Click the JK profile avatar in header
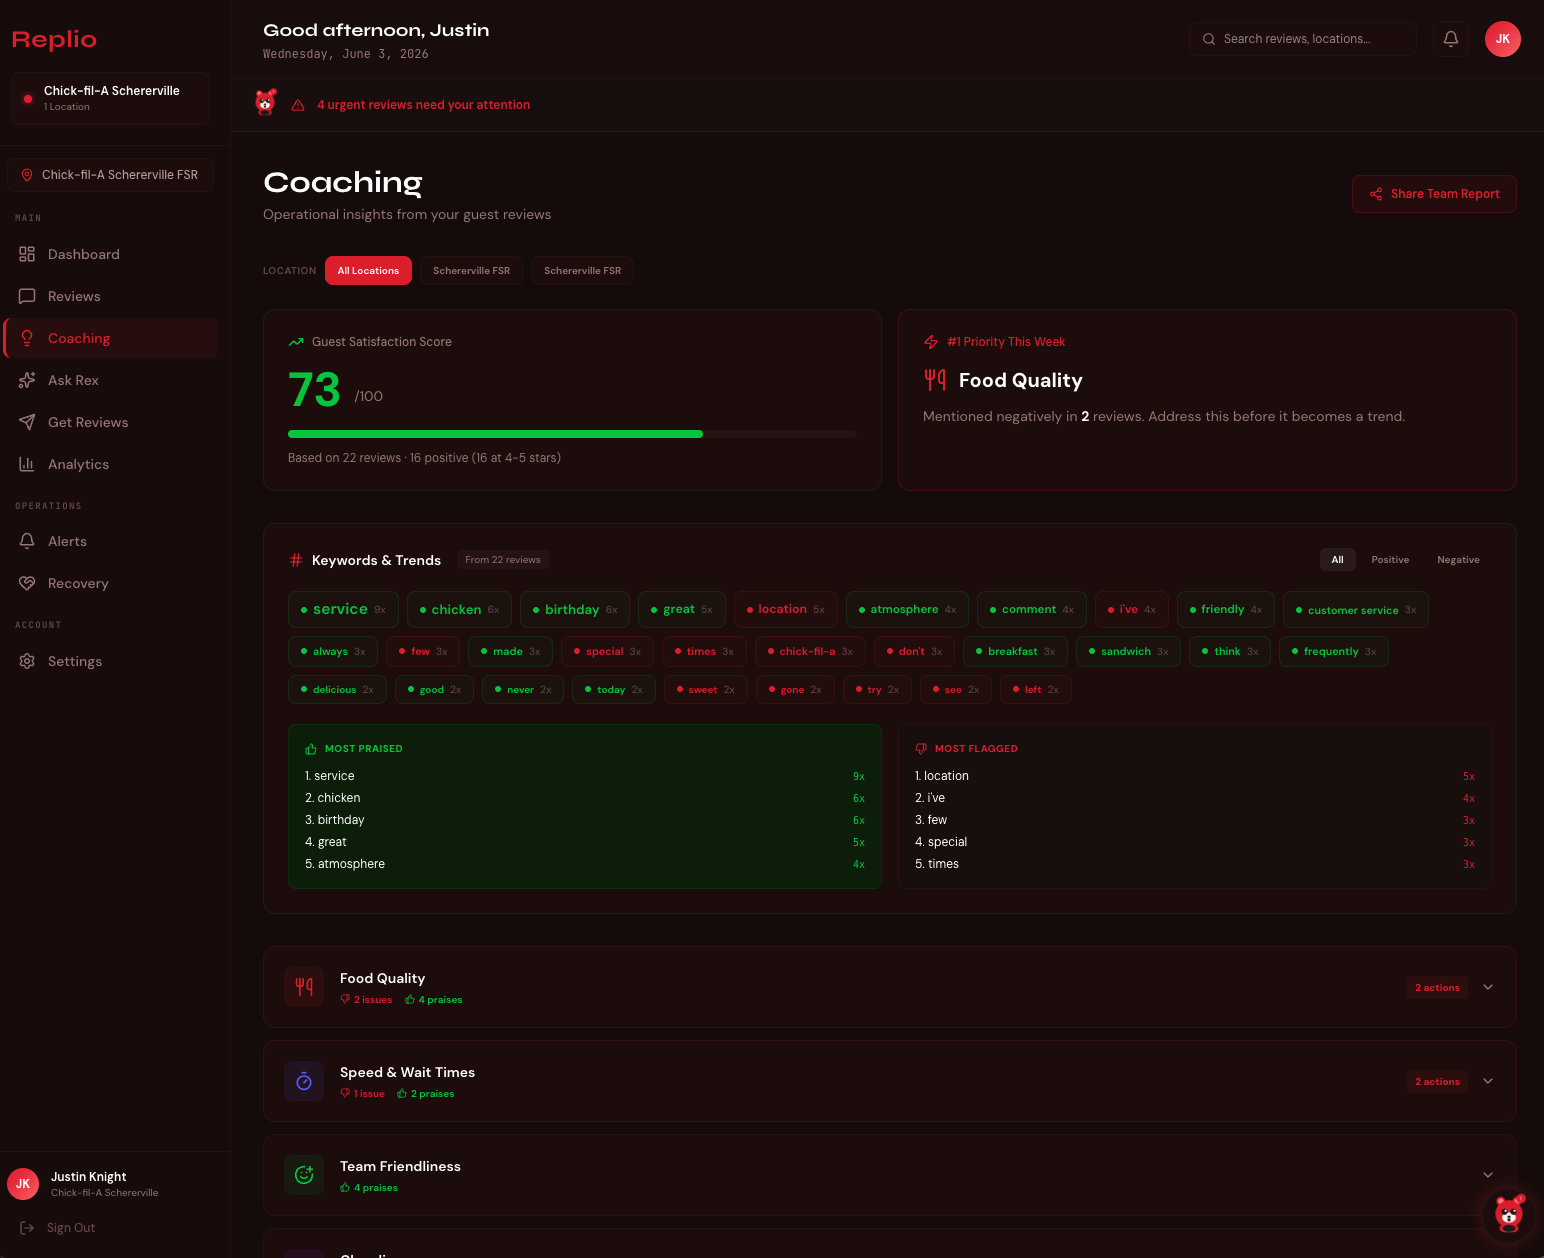 [x=1503, y=39]
